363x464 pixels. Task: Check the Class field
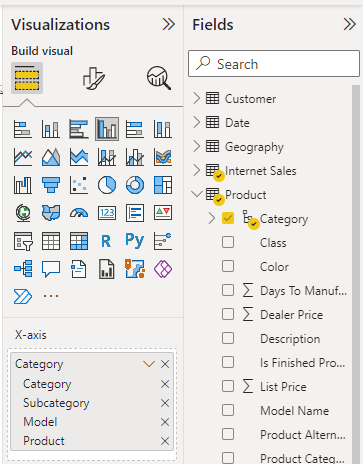click(x=228, y=242)
